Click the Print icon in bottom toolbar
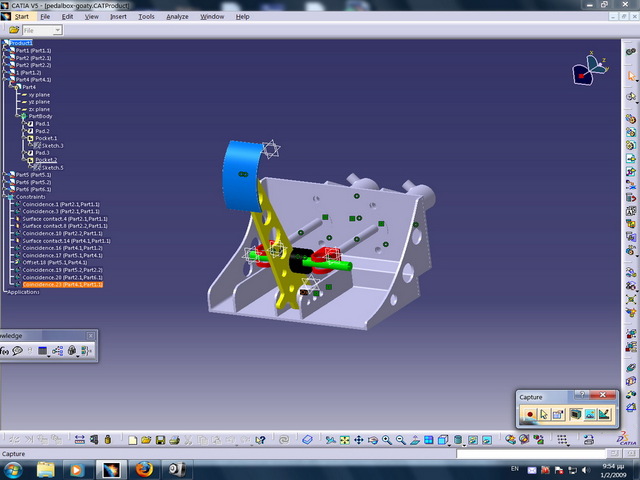Image resolution: width=640 pixels, height=480 pixels. pyautogui.click(x=175, y=440)
